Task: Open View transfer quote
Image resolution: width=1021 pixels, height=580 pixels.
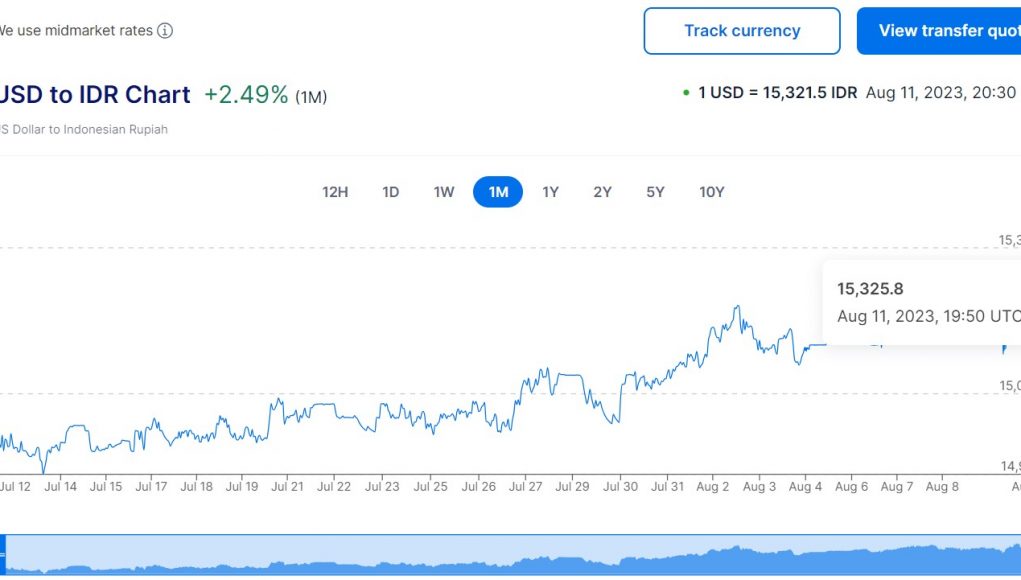Action: [x=940, y=31]
